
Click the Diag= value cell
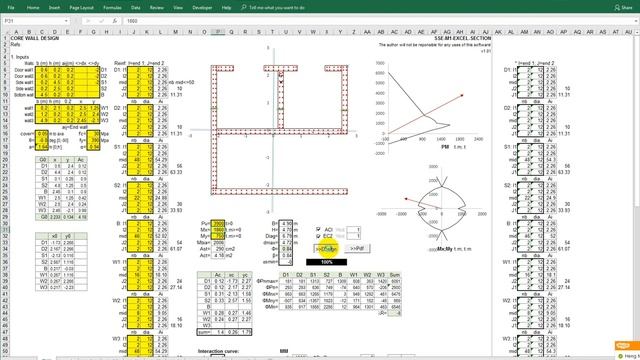pos(286,236)
